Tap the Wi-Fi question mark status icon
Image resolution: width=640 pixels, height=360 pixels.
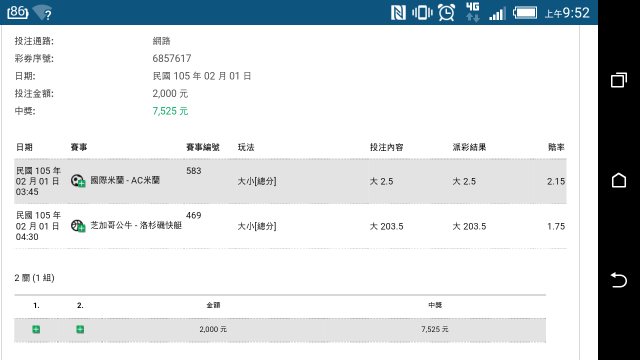[42, 13]
